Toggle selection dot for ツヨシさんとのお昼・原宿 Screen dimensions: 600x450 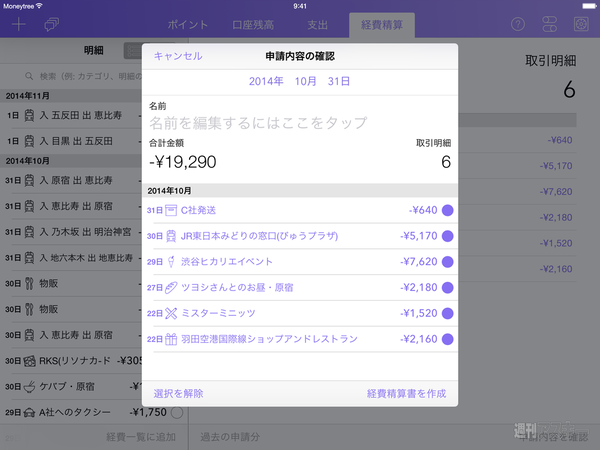tap(447, 287)
